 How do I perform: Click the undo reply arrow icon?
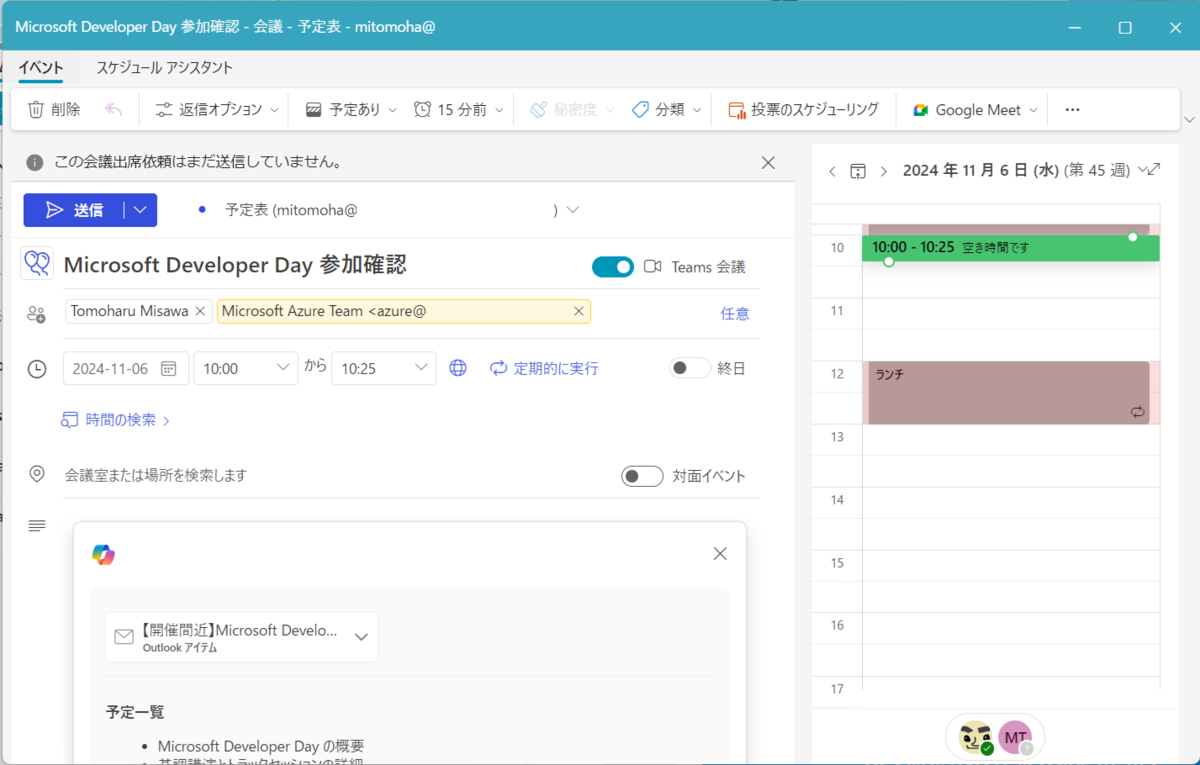pos(114,110)
